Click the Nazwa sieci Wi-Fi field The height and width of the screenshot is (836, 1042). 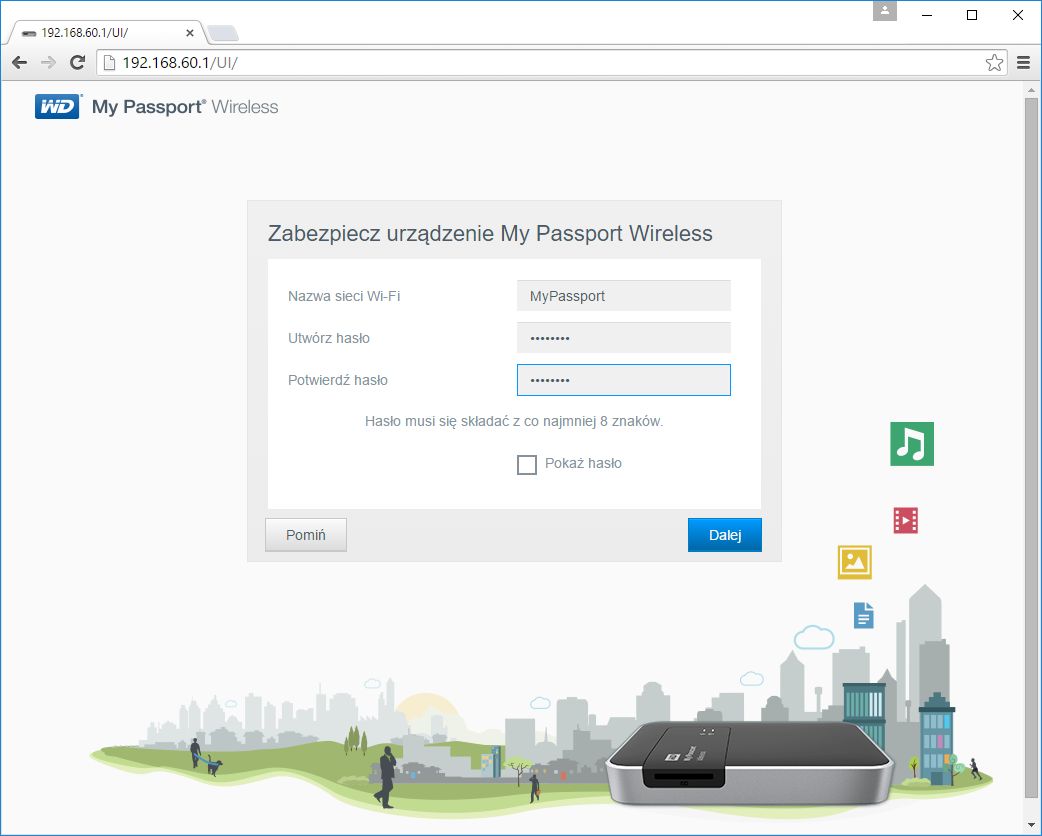(x=623, y=295)
